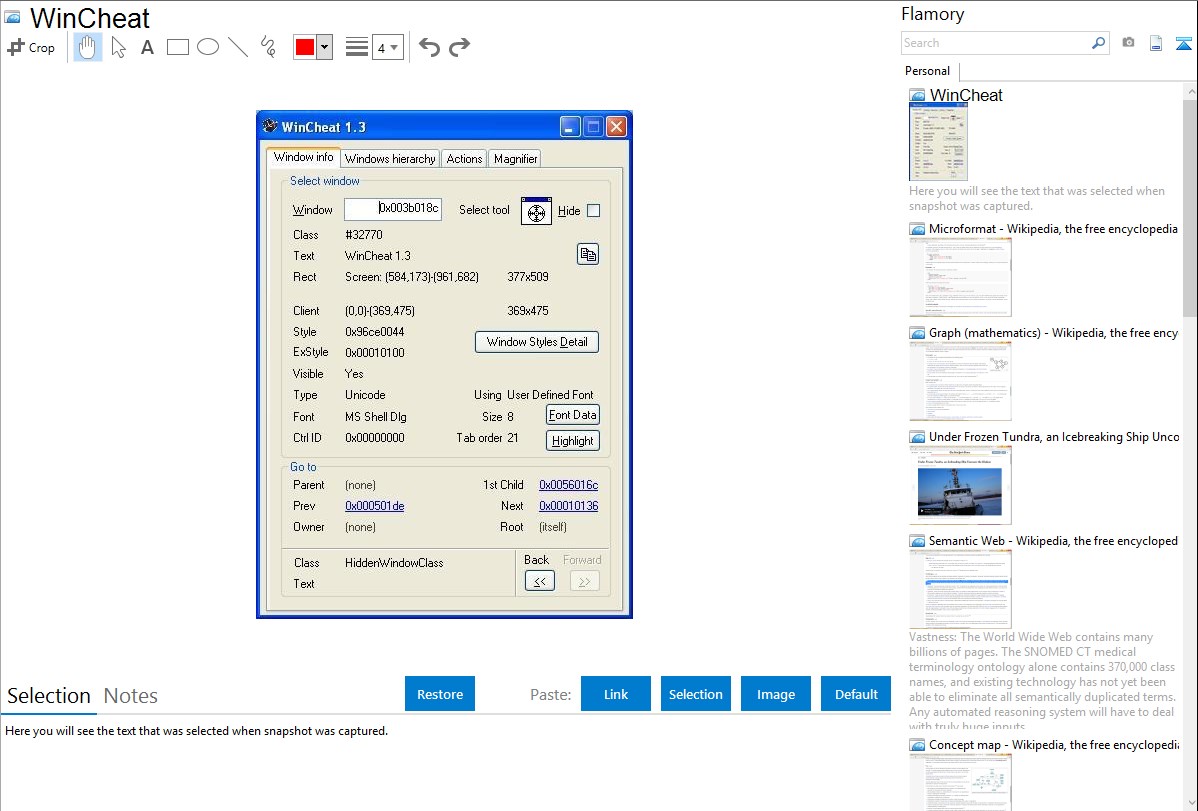1198x811 pixels.
Task: Open the color picker dropdown arrow
Action: pyautogui.click(x=325, y=47)
